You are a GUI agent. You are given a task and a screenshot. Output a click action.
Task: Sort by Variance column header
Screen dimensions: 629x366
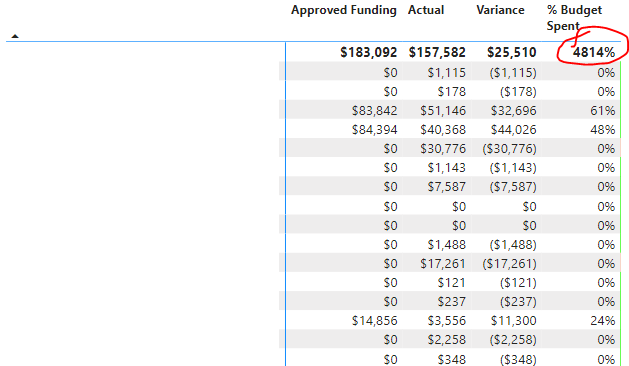(500, 10)
